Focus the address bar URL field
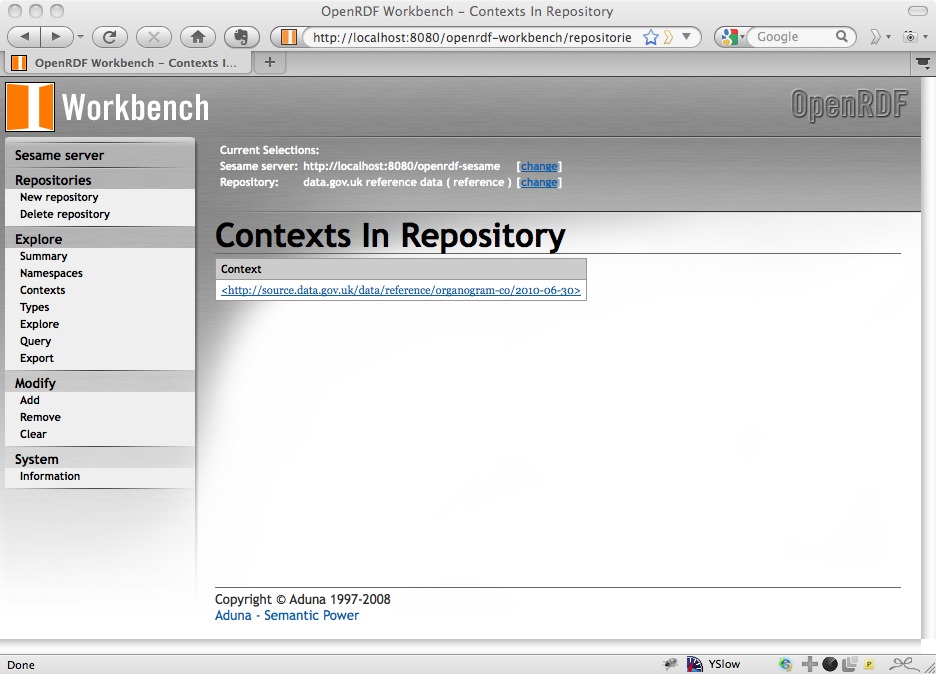This screenshot has height=674, width=936. click(x=472, y=37)
